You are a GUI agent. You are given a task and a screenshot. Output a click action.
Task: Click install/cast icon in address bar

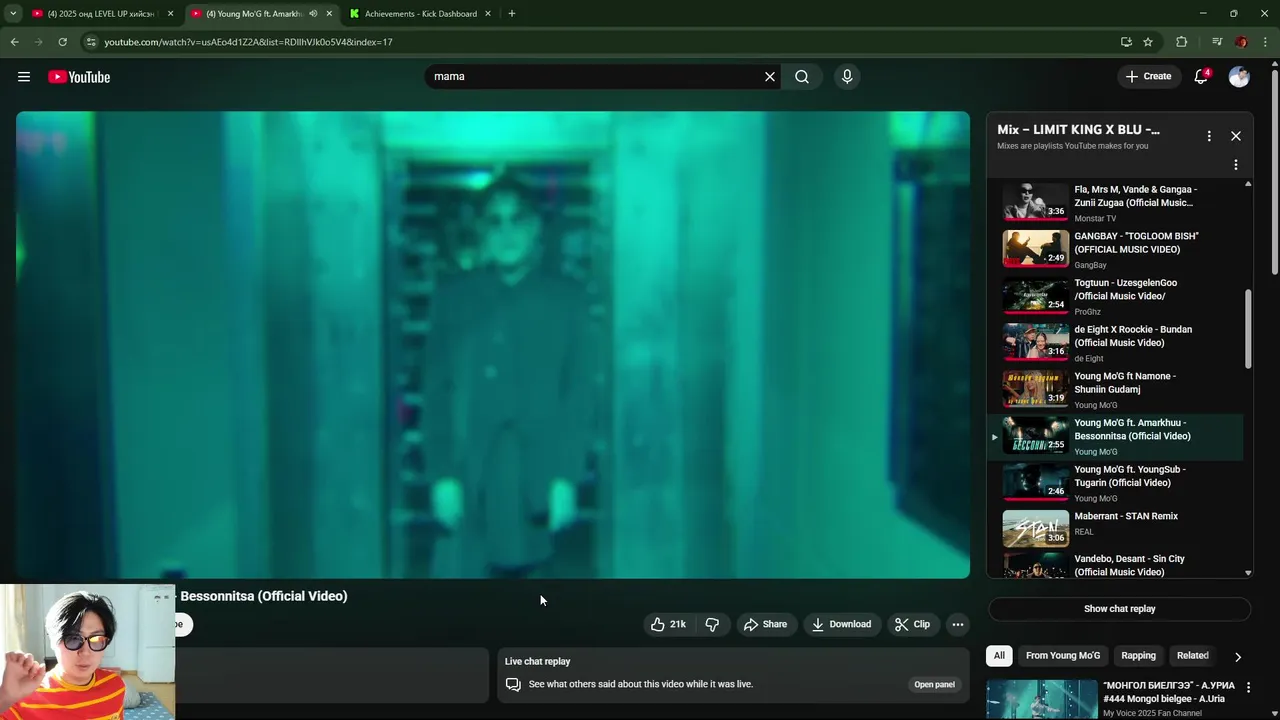[x=1126, y=42]
